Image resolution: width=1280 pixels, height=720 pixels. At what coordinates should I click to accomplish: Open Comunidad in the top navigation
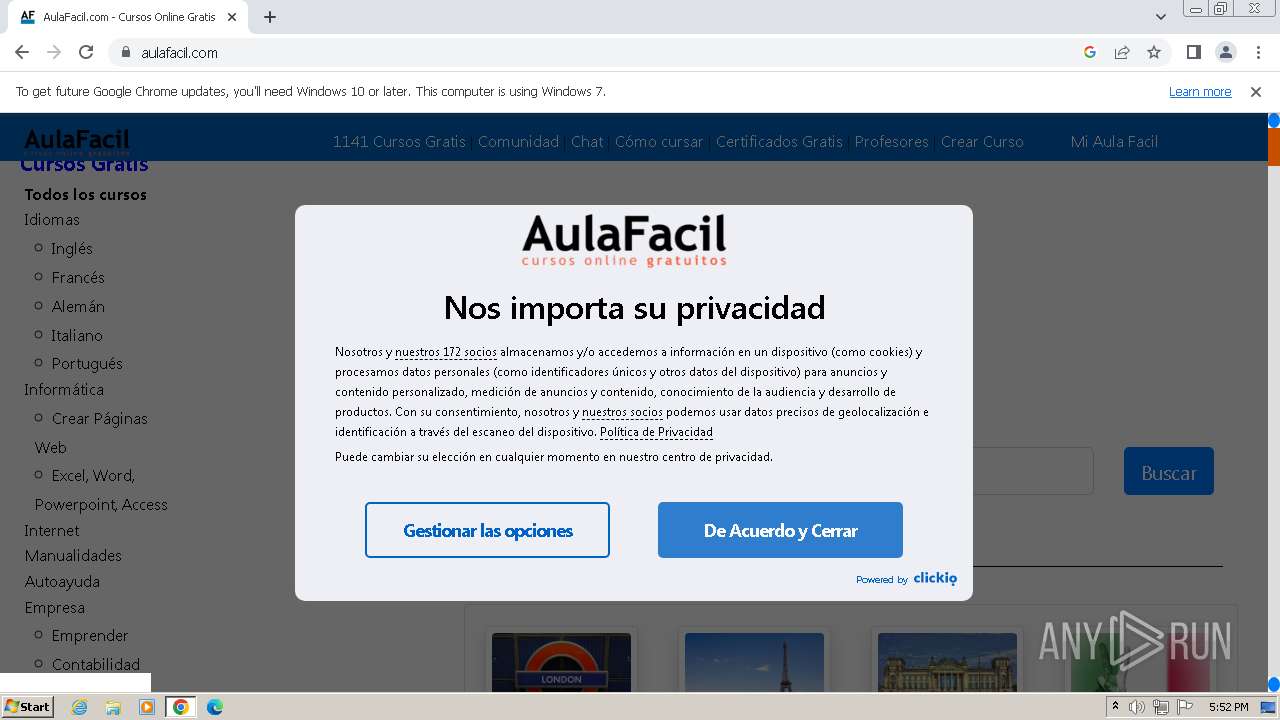point(518,141)
